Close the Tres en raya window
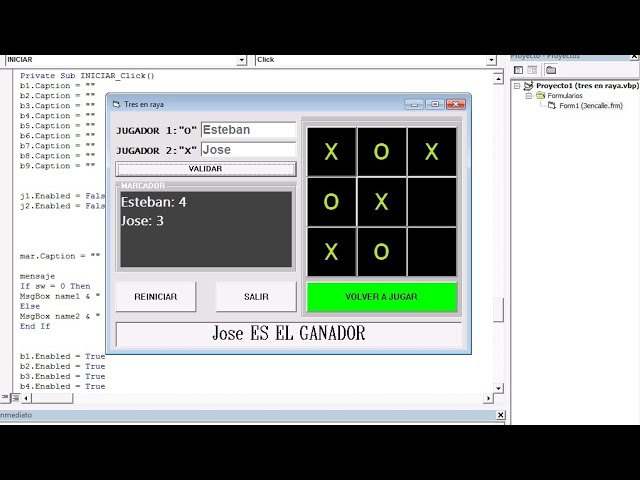Viewport: 640px width, 480px height. point(456,104)
